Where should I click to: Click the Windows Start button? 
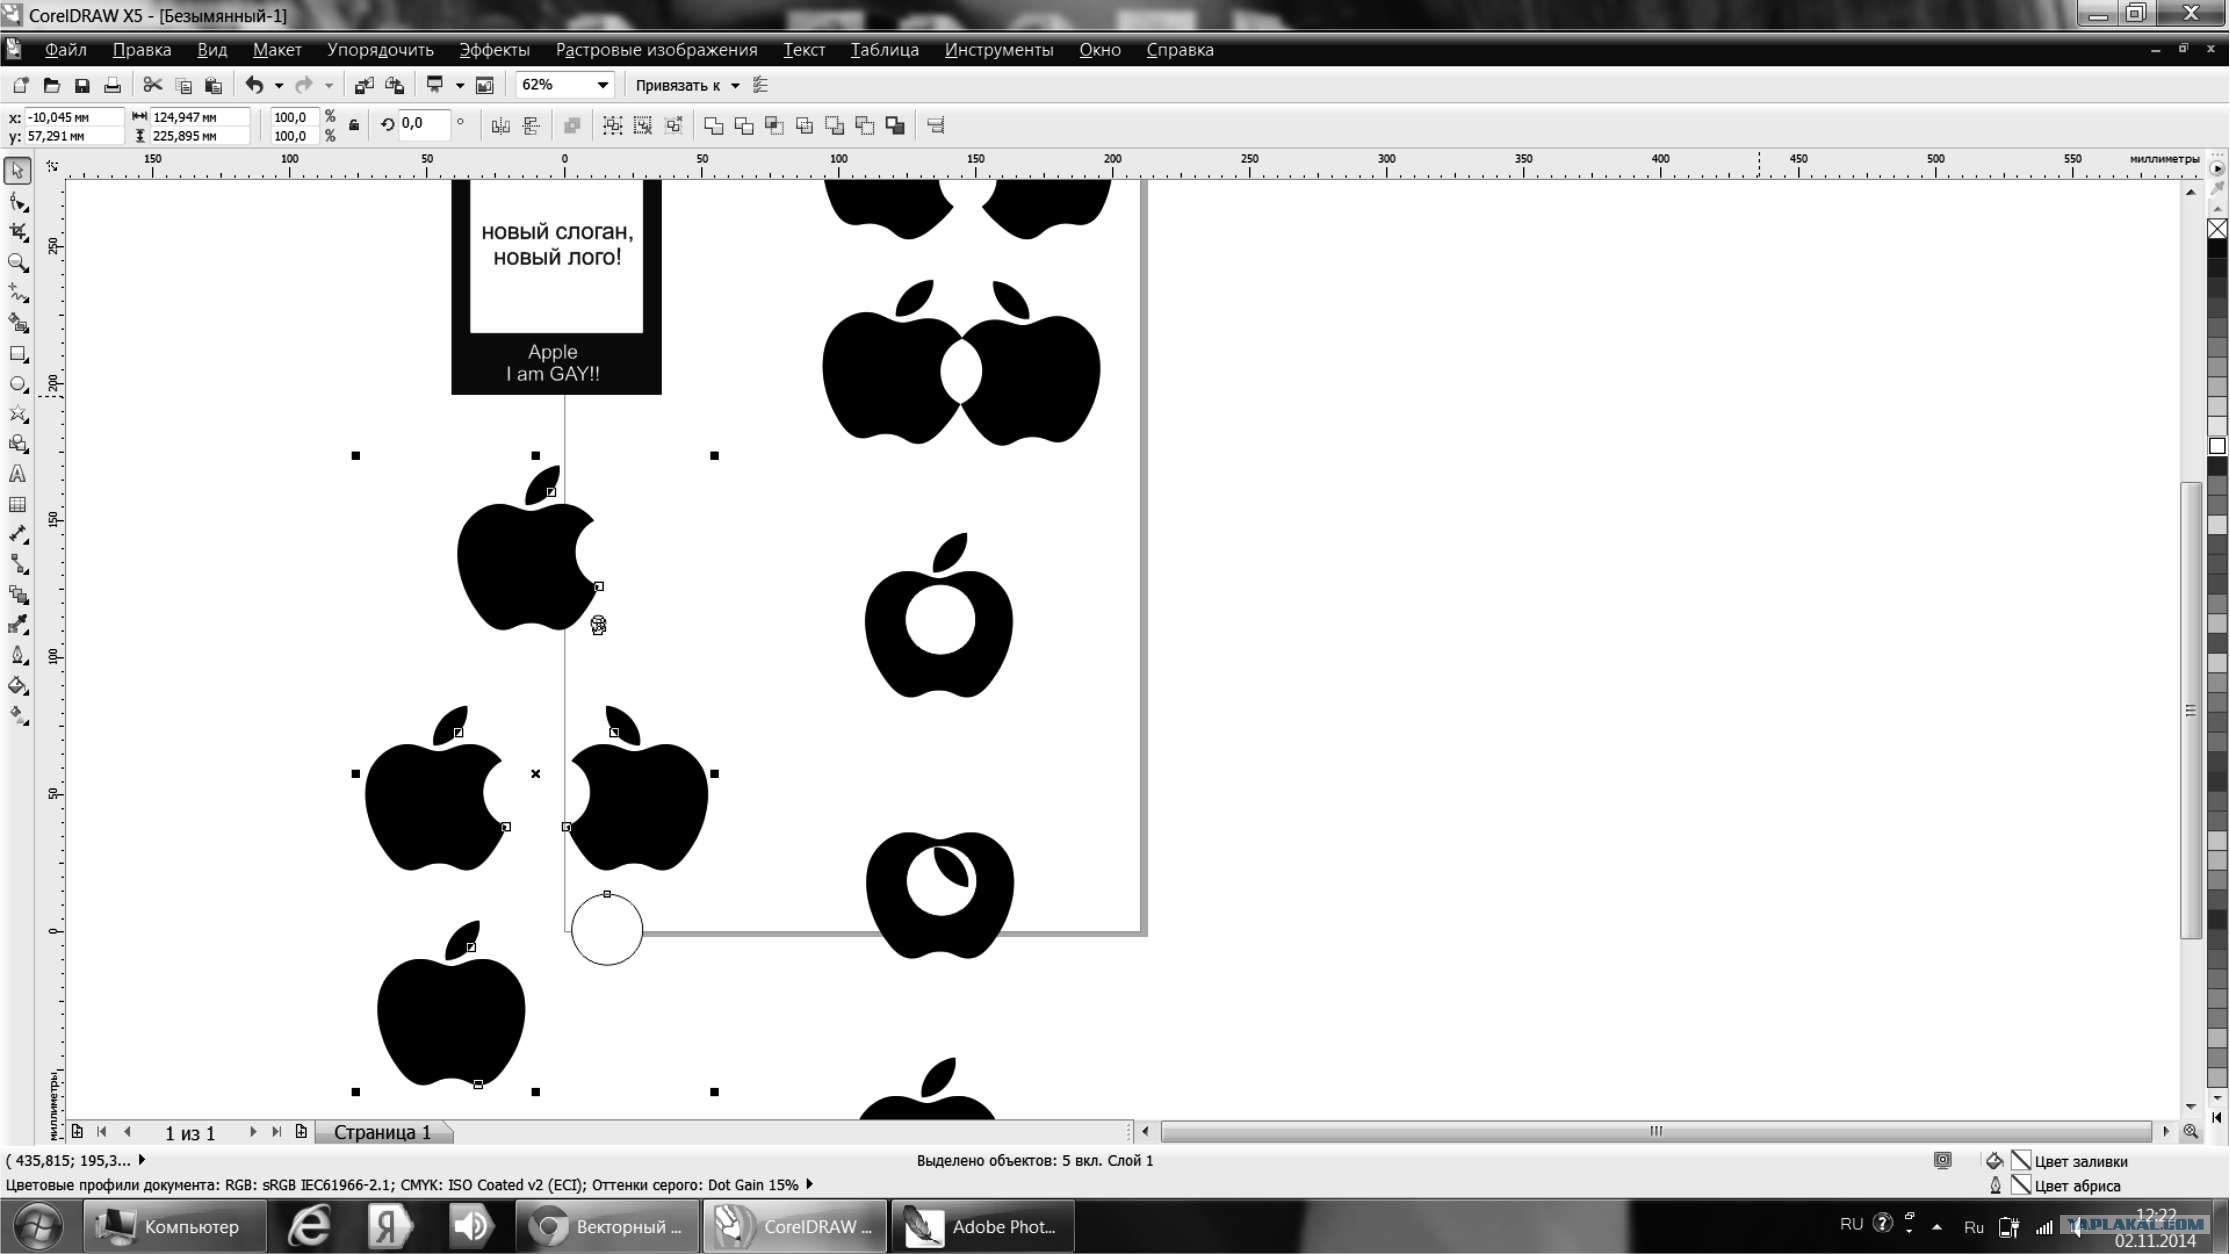[38, 1226]
